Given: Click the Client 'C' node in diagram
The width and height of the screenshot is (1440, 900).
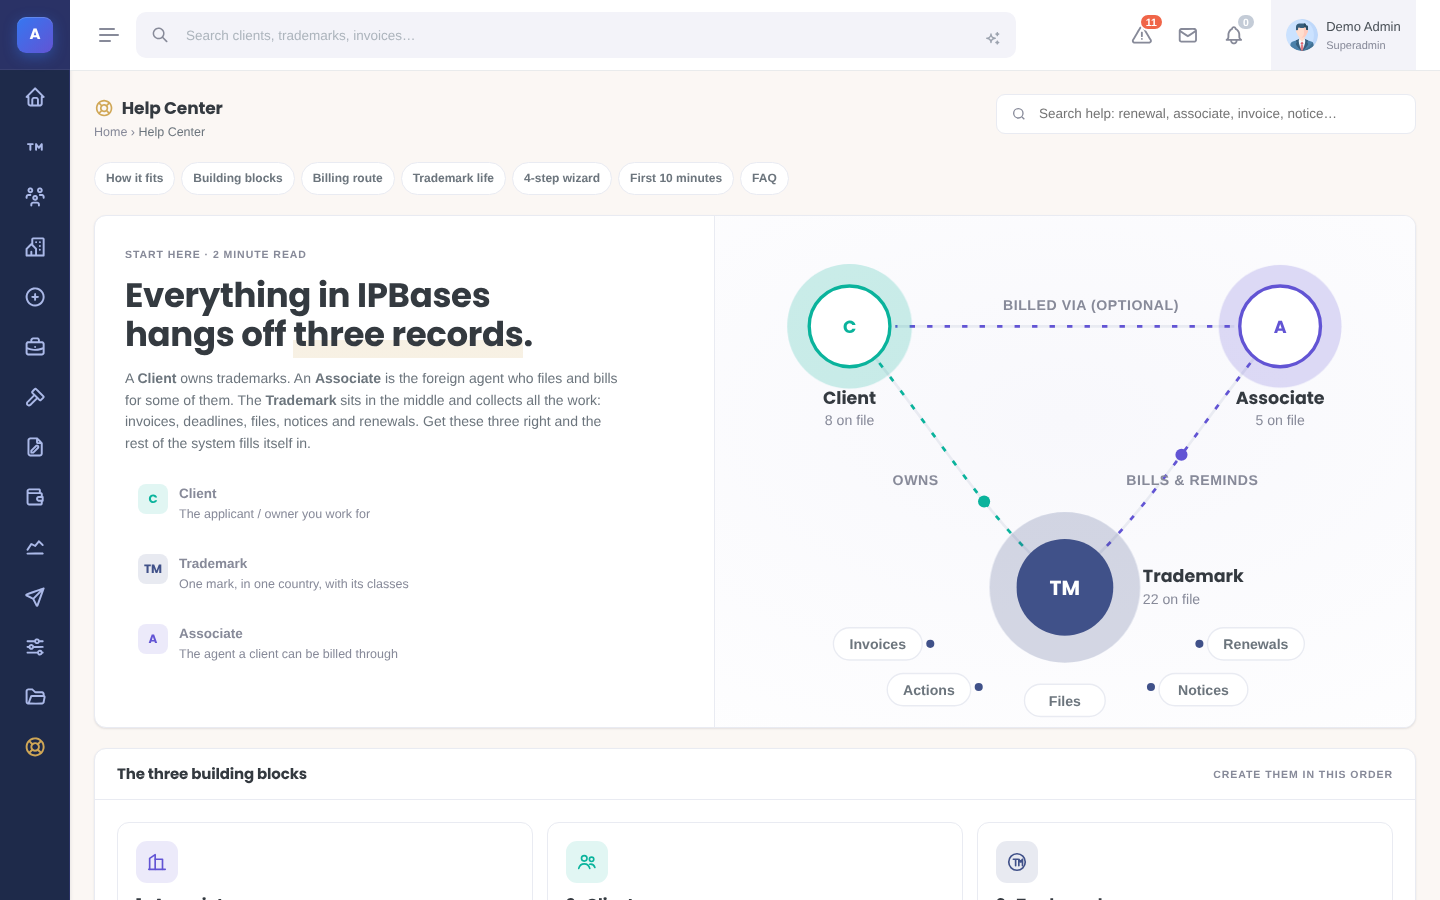Looking at the screenshot, I should [849, 326].
